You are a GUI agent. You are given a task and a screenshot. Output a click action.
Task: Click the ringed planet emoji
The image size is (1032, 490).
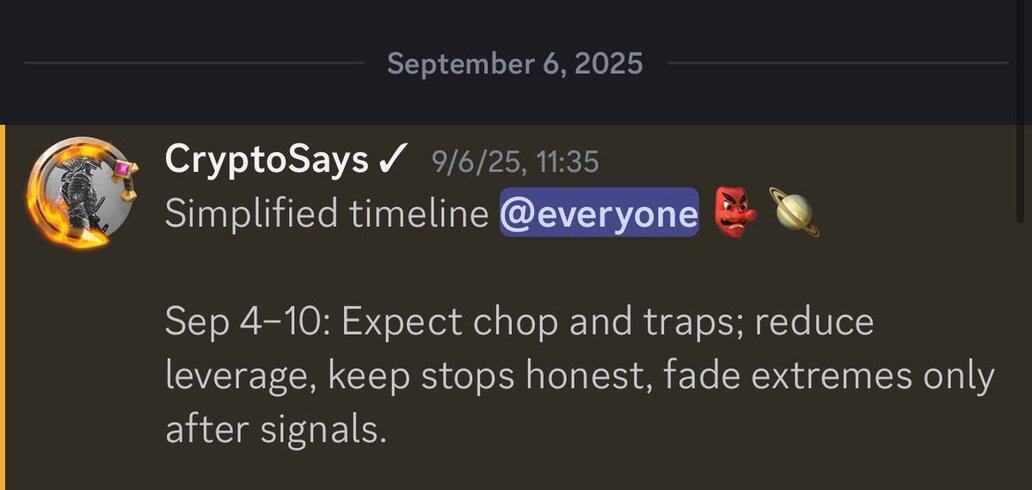pyautogui.click(x=794, y=212)
